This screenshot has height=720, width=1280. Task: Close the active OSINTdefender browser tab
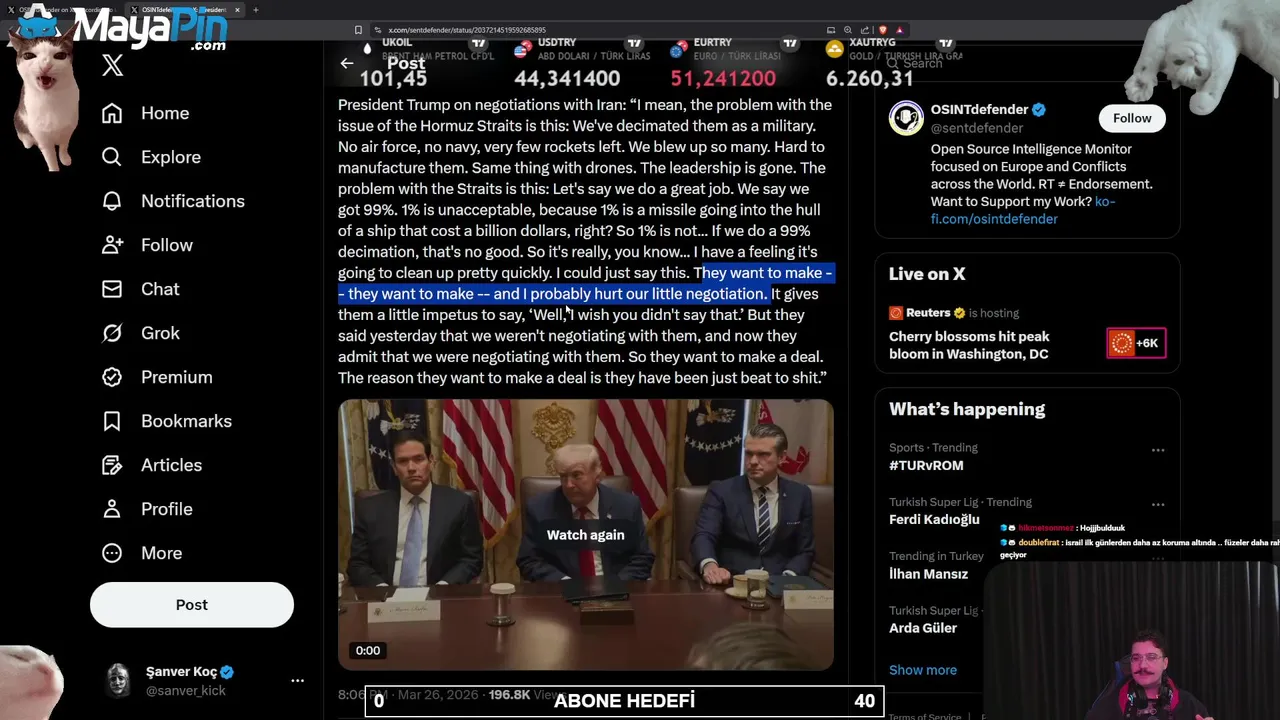coord(237,10)
